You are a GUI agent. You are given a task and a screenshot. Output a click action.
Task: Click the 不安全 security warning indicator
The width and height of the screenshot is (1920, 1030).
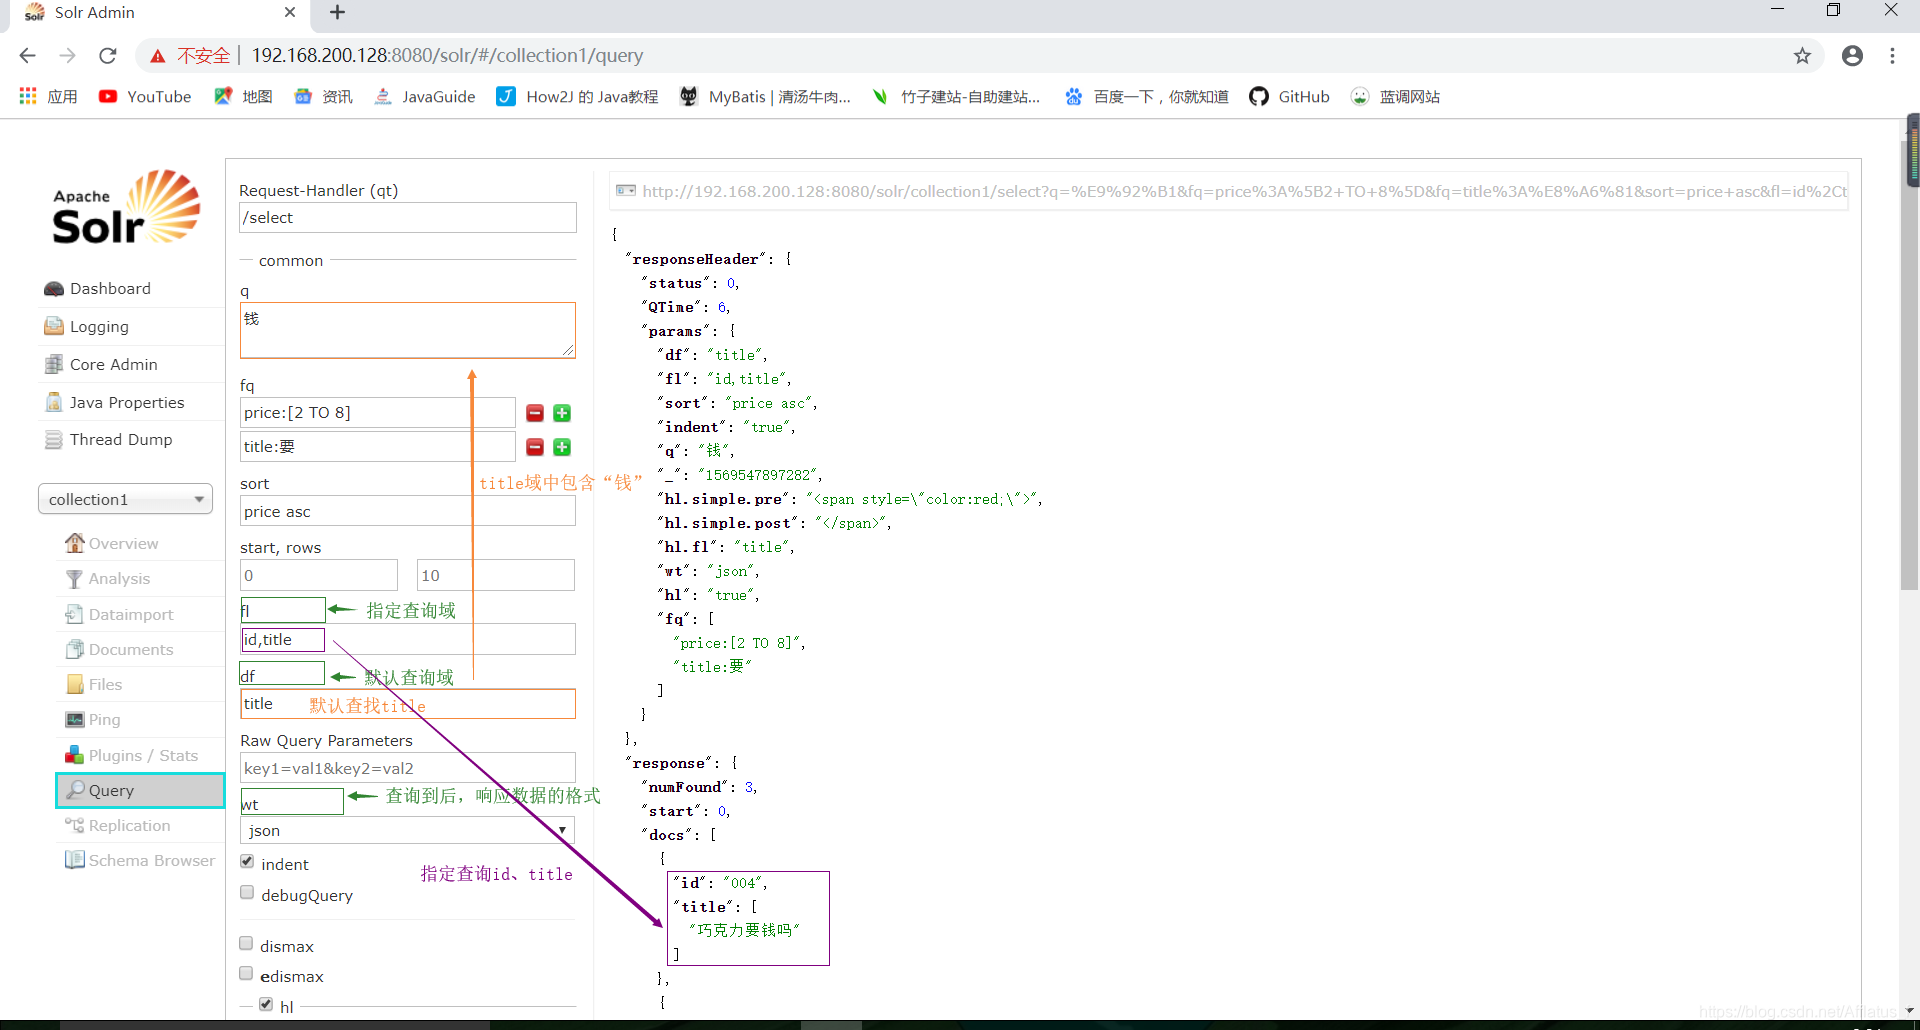[190, 56]
